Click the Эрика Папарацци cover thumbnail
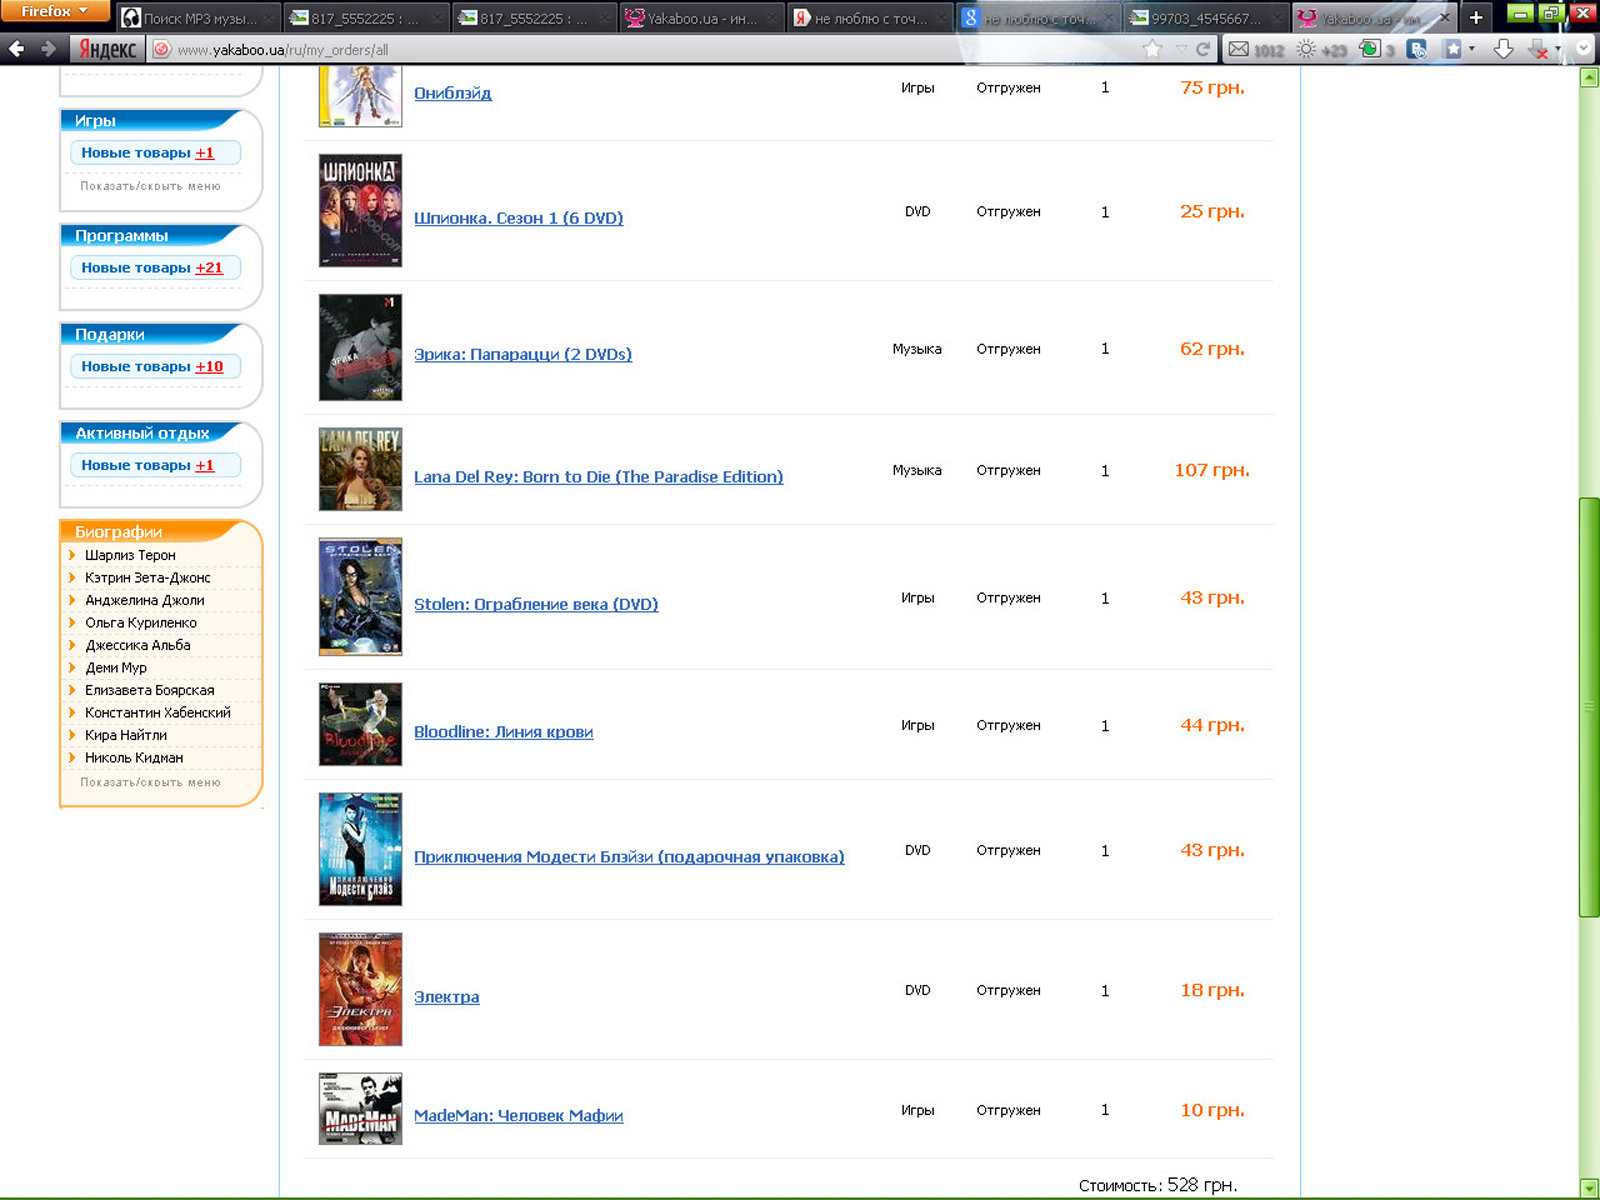This screenshot has width=1600, height=1200. 360,347
